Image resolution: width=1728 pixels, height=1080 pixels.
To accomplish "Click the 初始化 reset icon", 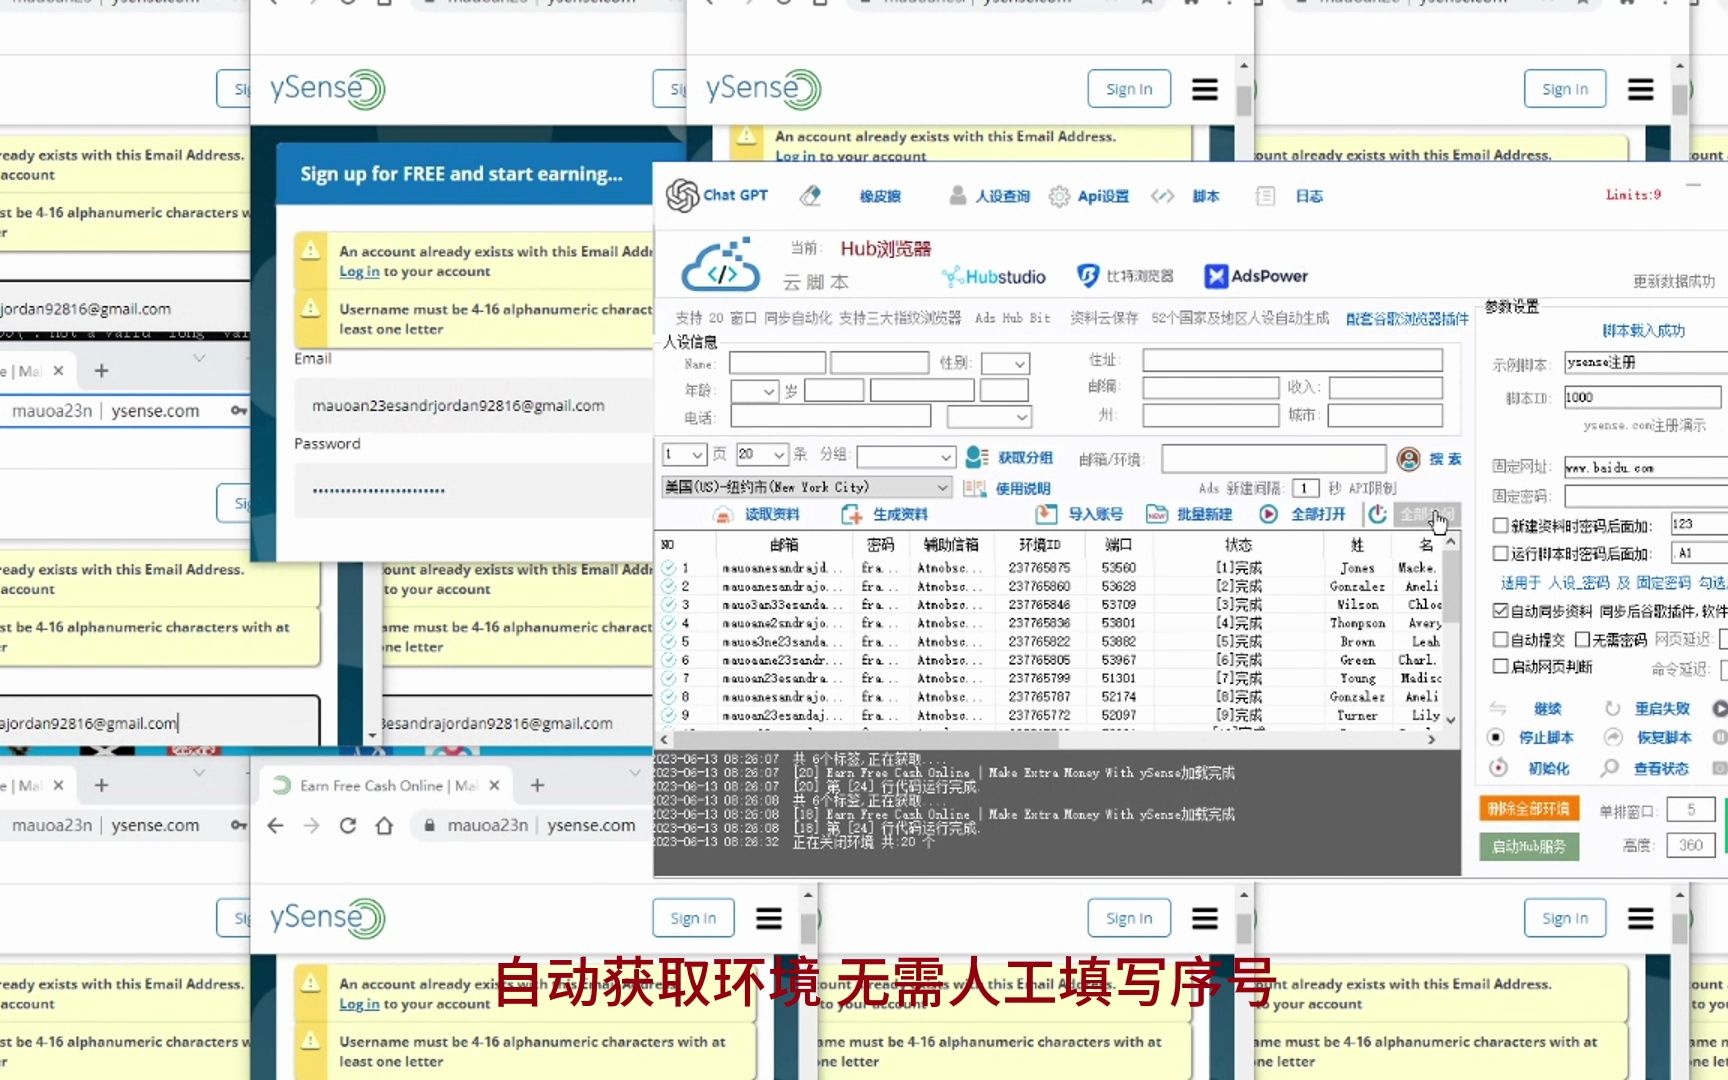I will (x=1498, y=768).
